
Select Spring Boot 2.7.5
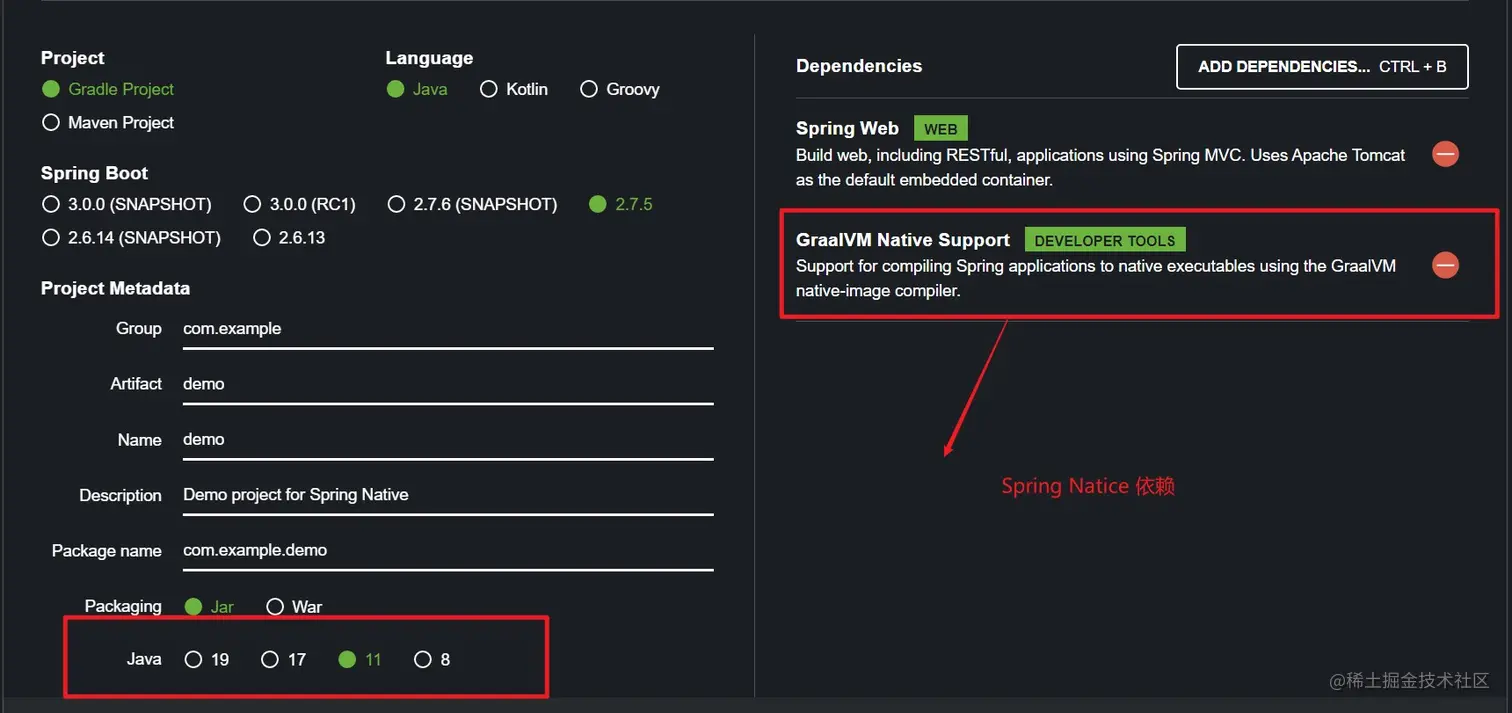click(621, 204)
